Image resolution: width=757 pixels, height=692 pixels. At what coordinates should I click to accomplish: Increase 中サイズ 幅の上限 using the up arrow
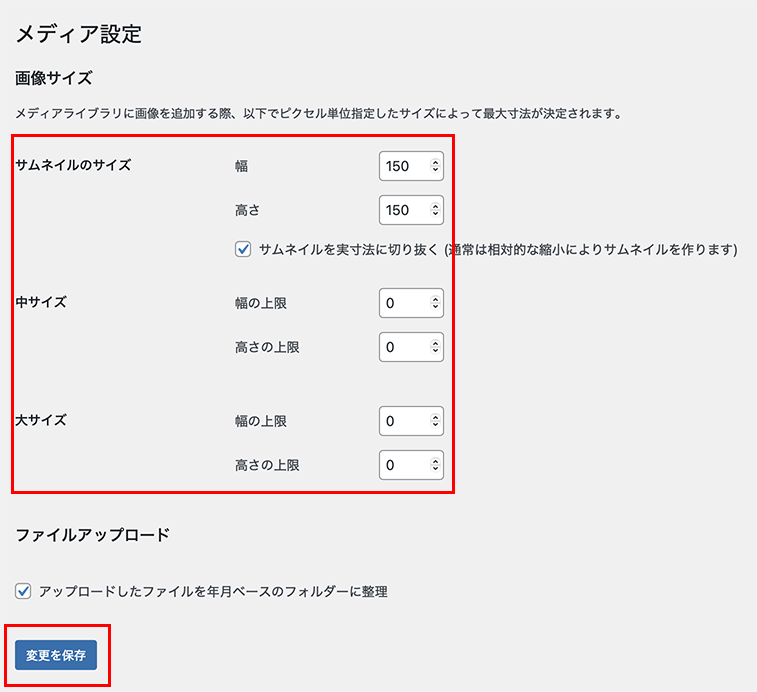tap(435, 299)
